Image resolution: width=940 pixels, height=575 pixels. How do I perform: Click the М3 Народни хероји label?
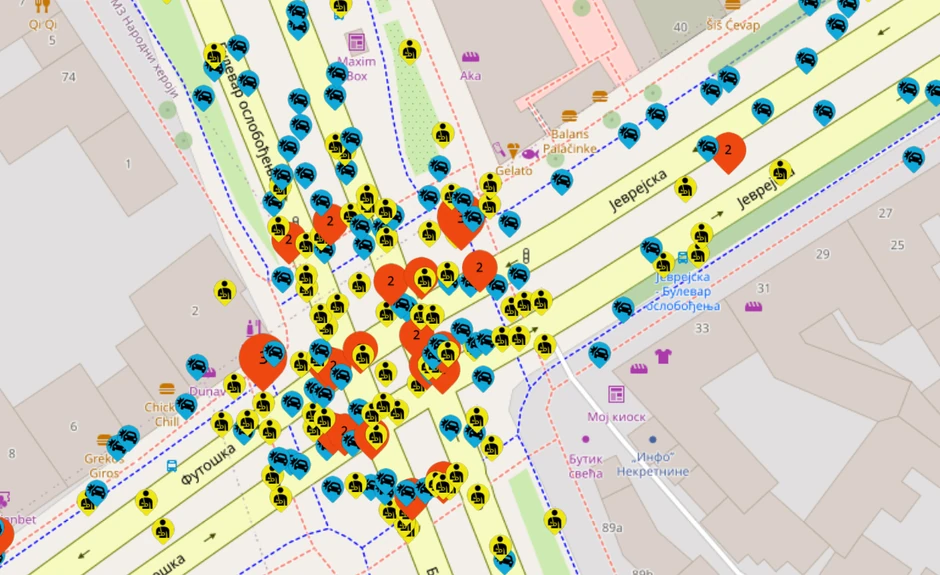tap(144, 48)
